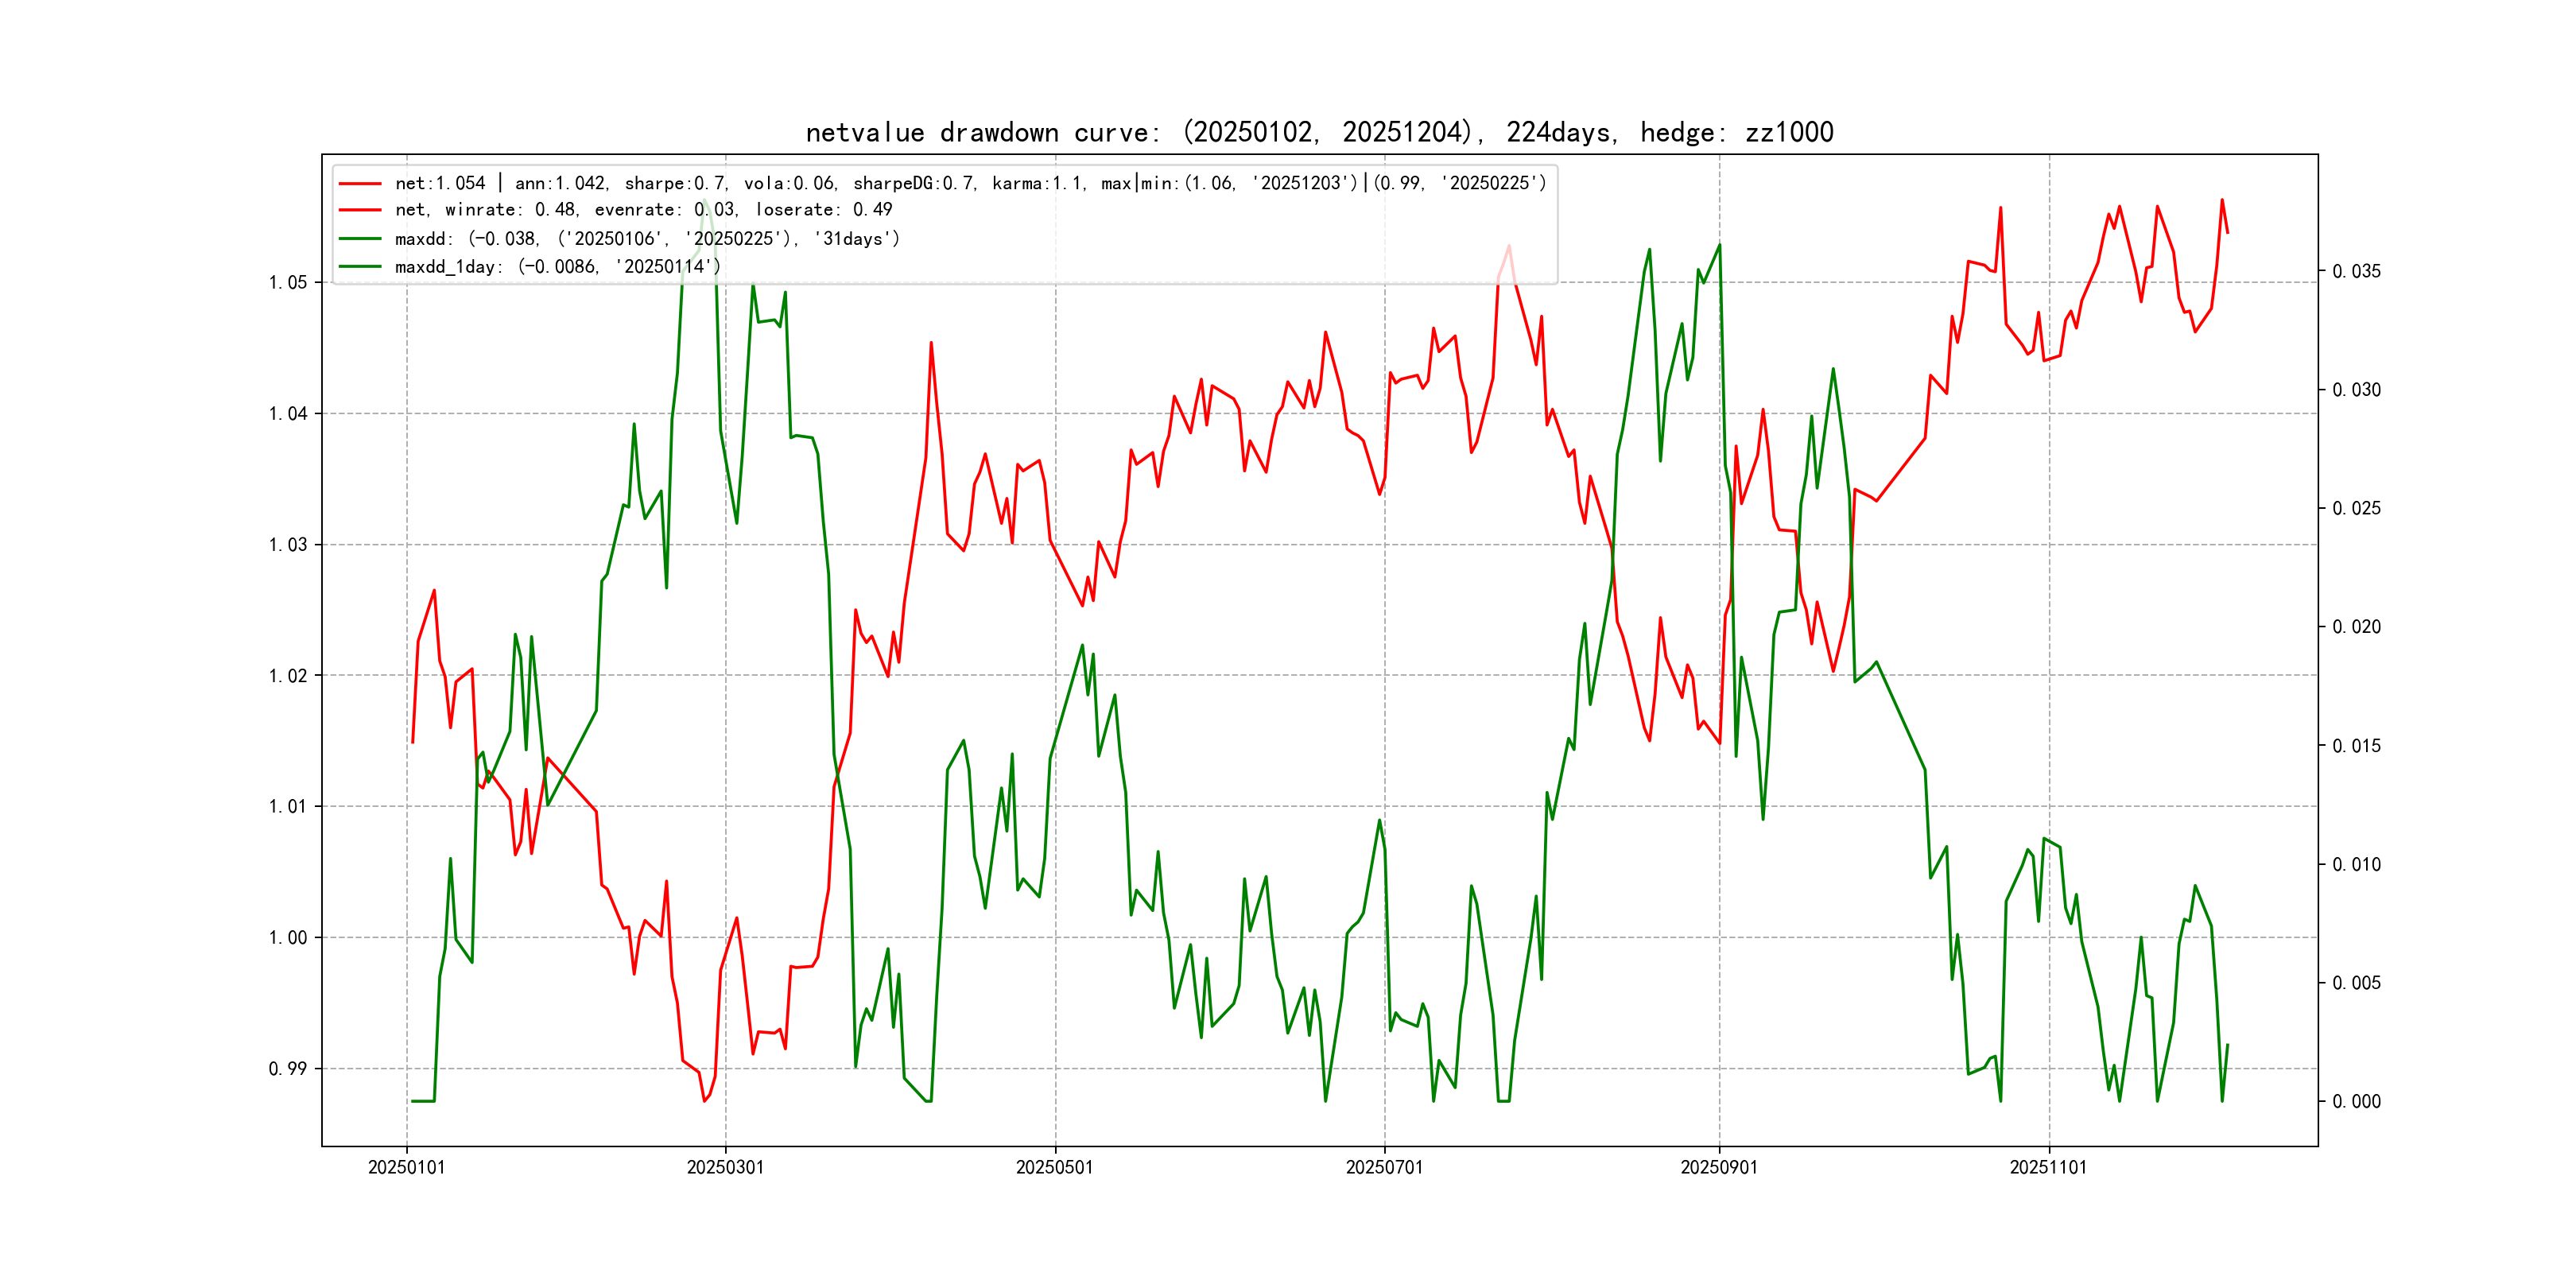Click the 0.035 right axis tick label
The height and width of the screenshot is (1288, 2576).
pyautogui.click(x=2356, y=272)
